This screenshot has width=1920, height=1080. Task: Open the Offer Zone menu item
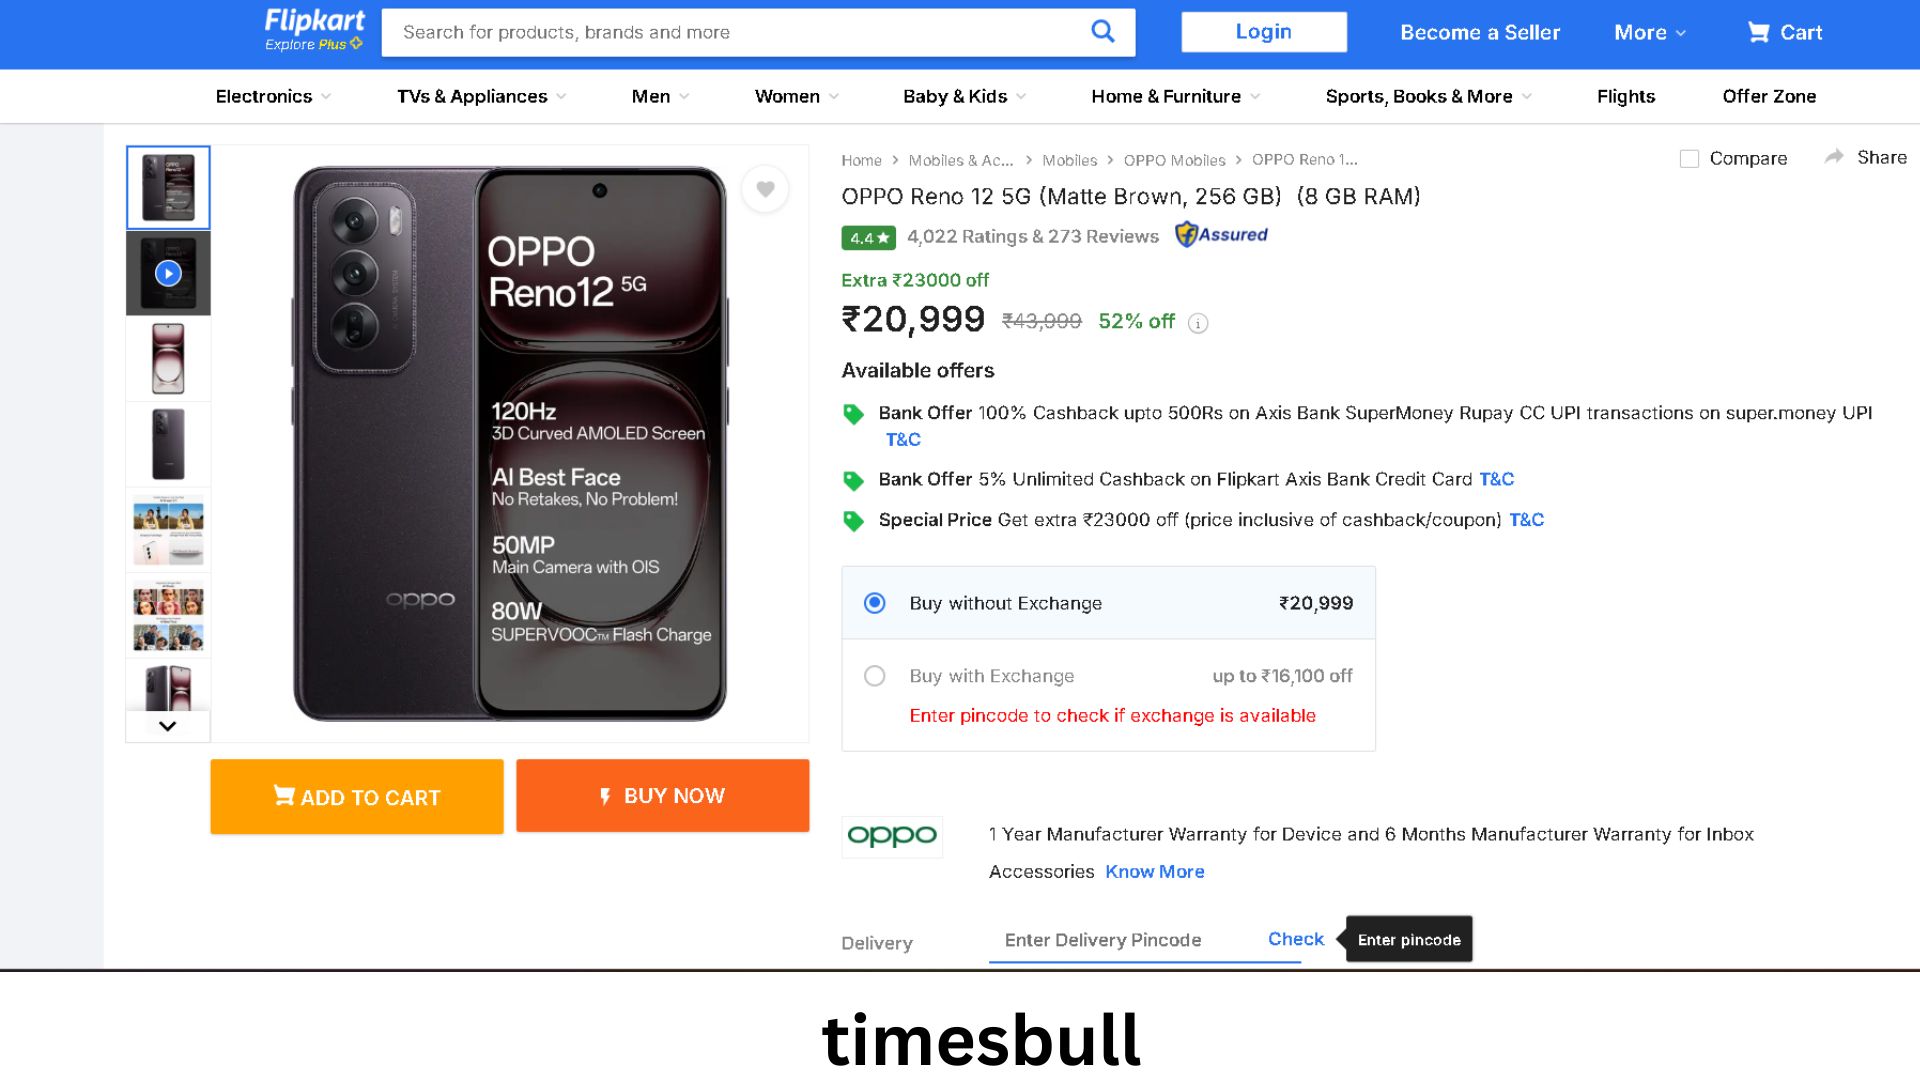coord(1769,96)
